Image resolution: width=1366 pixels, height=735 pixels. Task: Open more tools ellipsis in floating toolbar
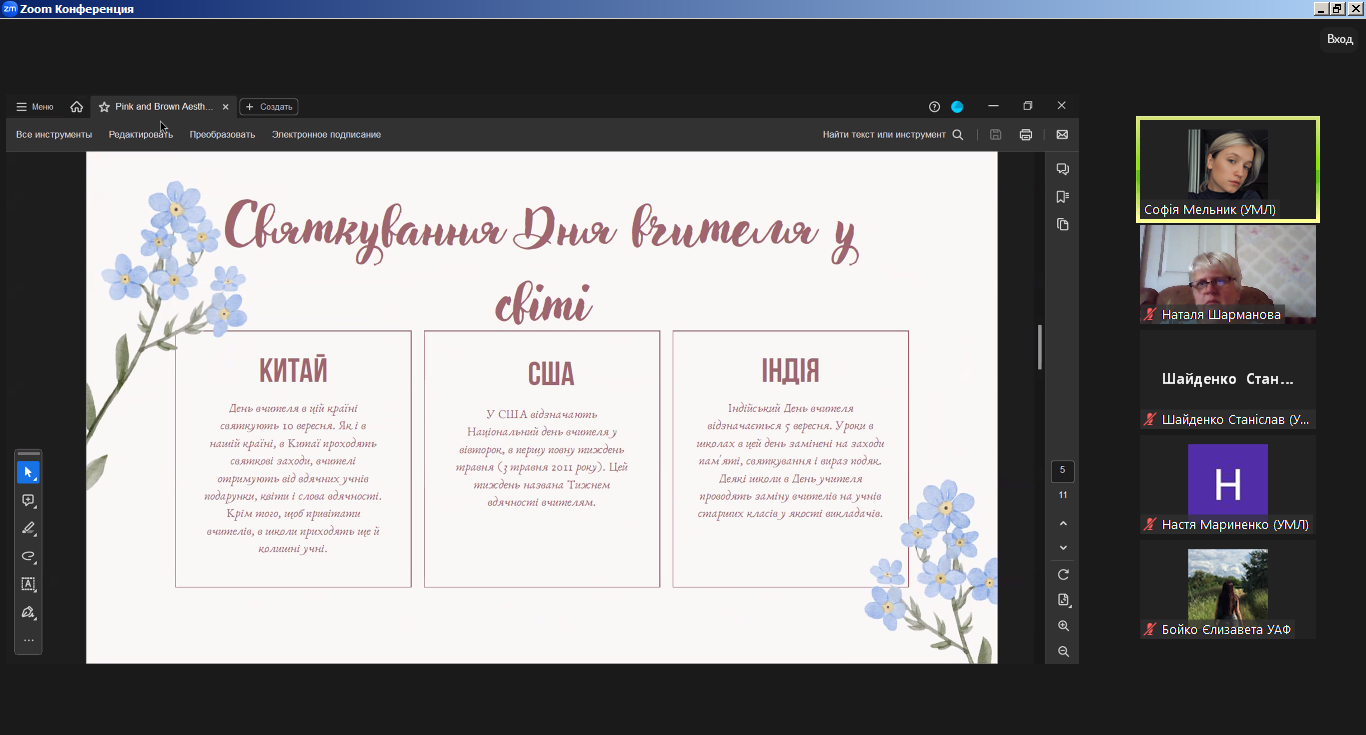pyautogui.click(x=29, y=640)
